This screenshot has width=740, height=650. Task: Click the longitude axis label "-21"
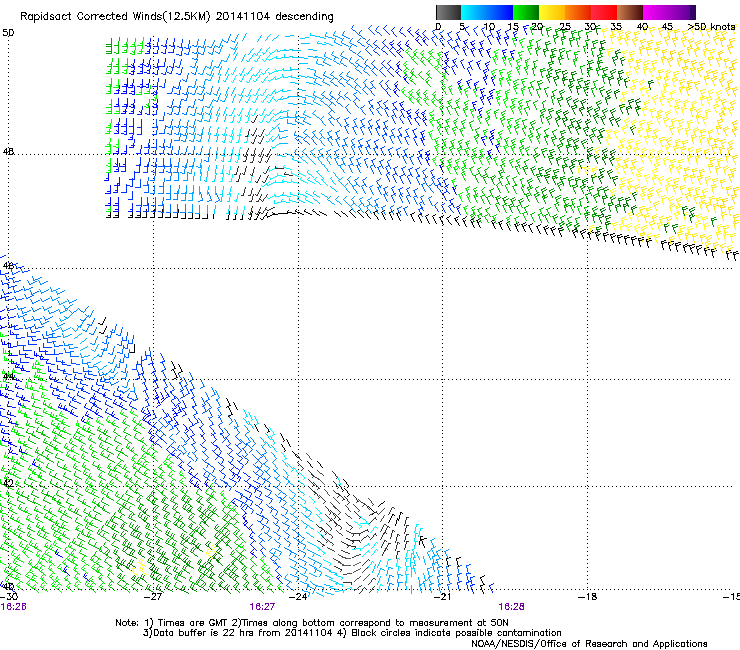coord(443,597)
